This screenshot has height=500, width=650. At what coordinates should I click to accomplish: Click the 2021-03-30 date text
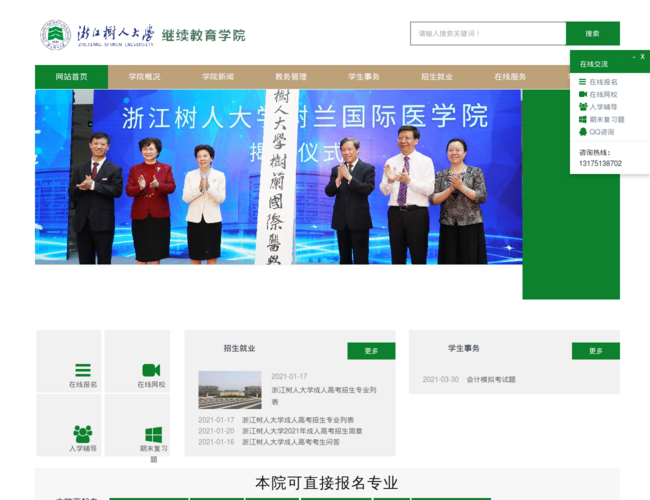pyautogui.click(x=441, y=379)
